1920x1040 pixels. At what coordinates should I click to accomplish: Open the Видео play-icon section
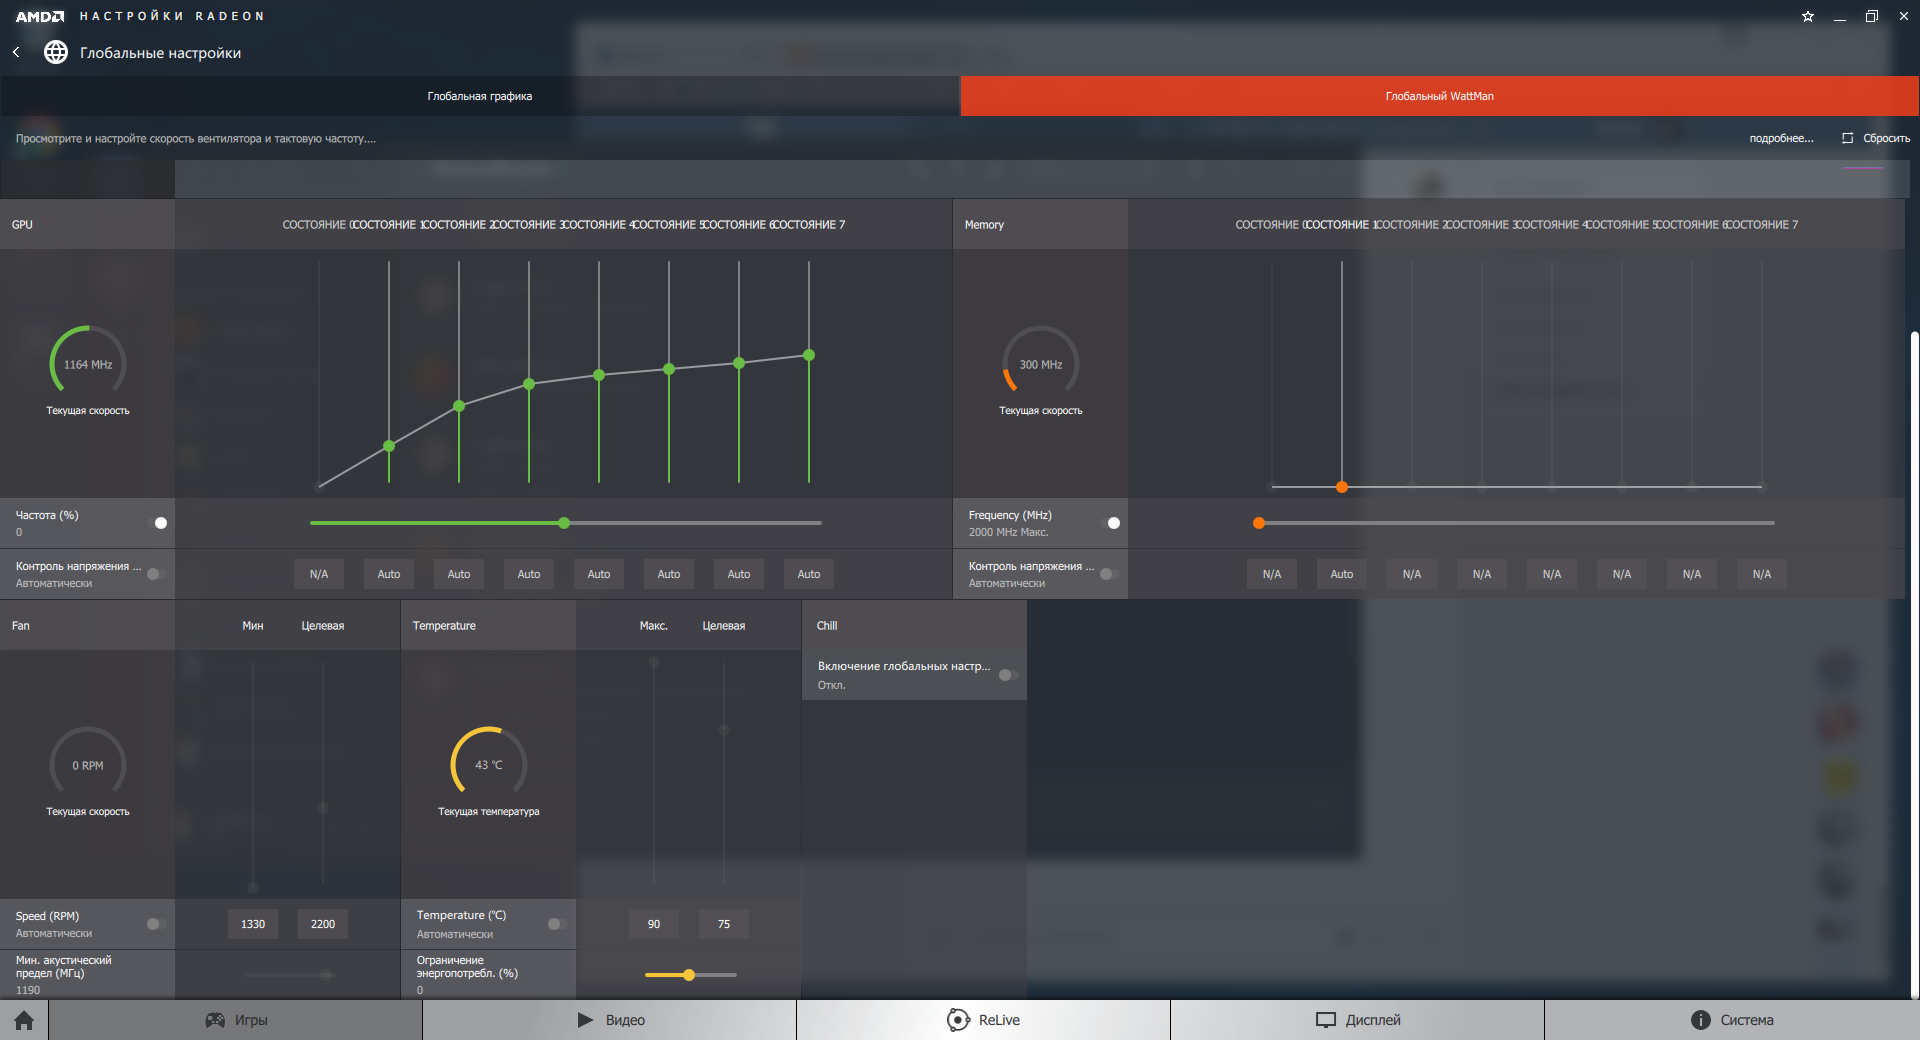click(610, 1020)
